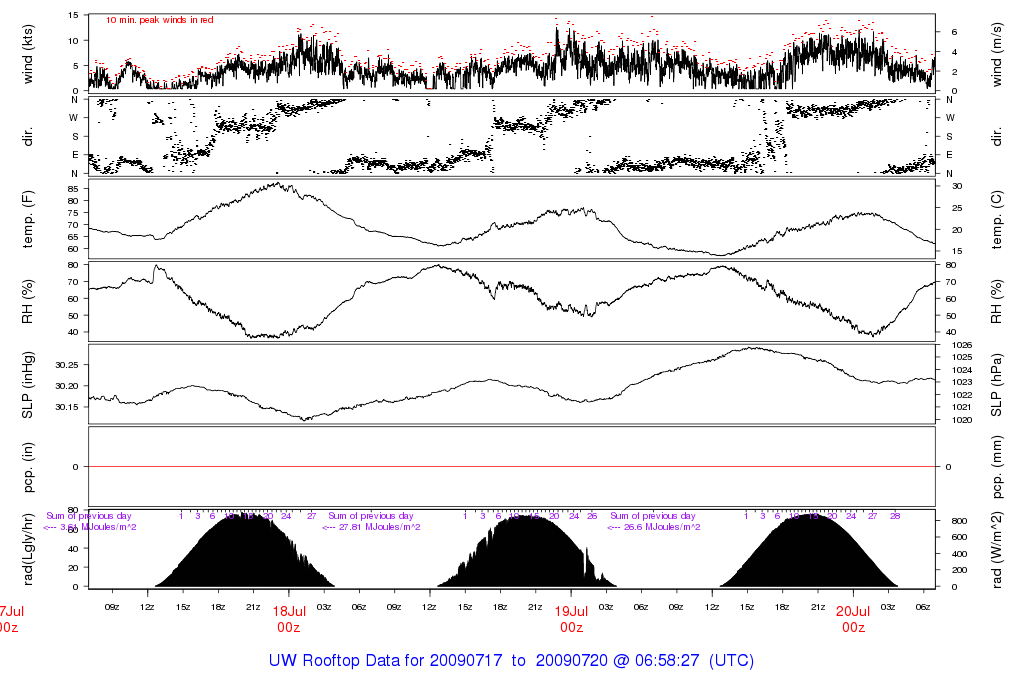1024x700 pixels.
Task: Click the '18Jul 00z' date marker
Action: click(289, 619)
